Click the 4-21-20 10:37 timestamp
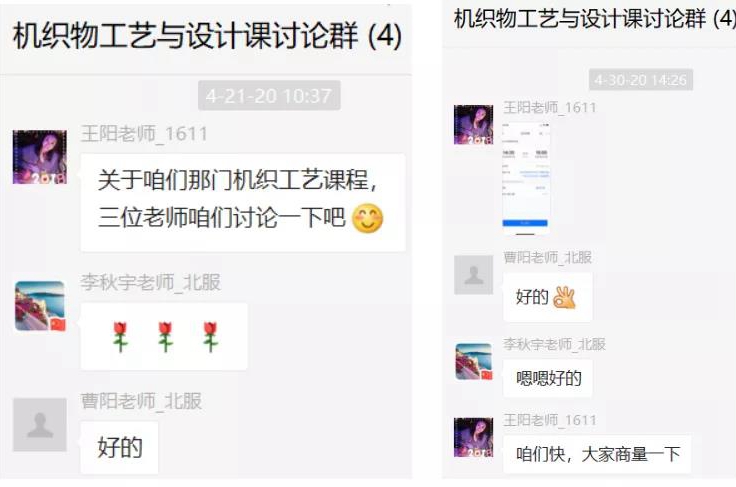The image size is (736, 487). click(x=269, y=96)
